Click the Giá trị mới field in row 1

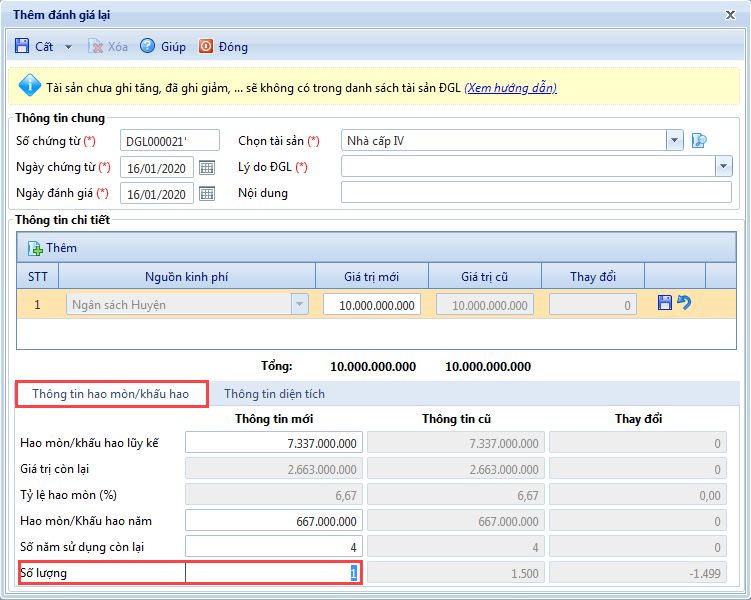tap(372, 305)
